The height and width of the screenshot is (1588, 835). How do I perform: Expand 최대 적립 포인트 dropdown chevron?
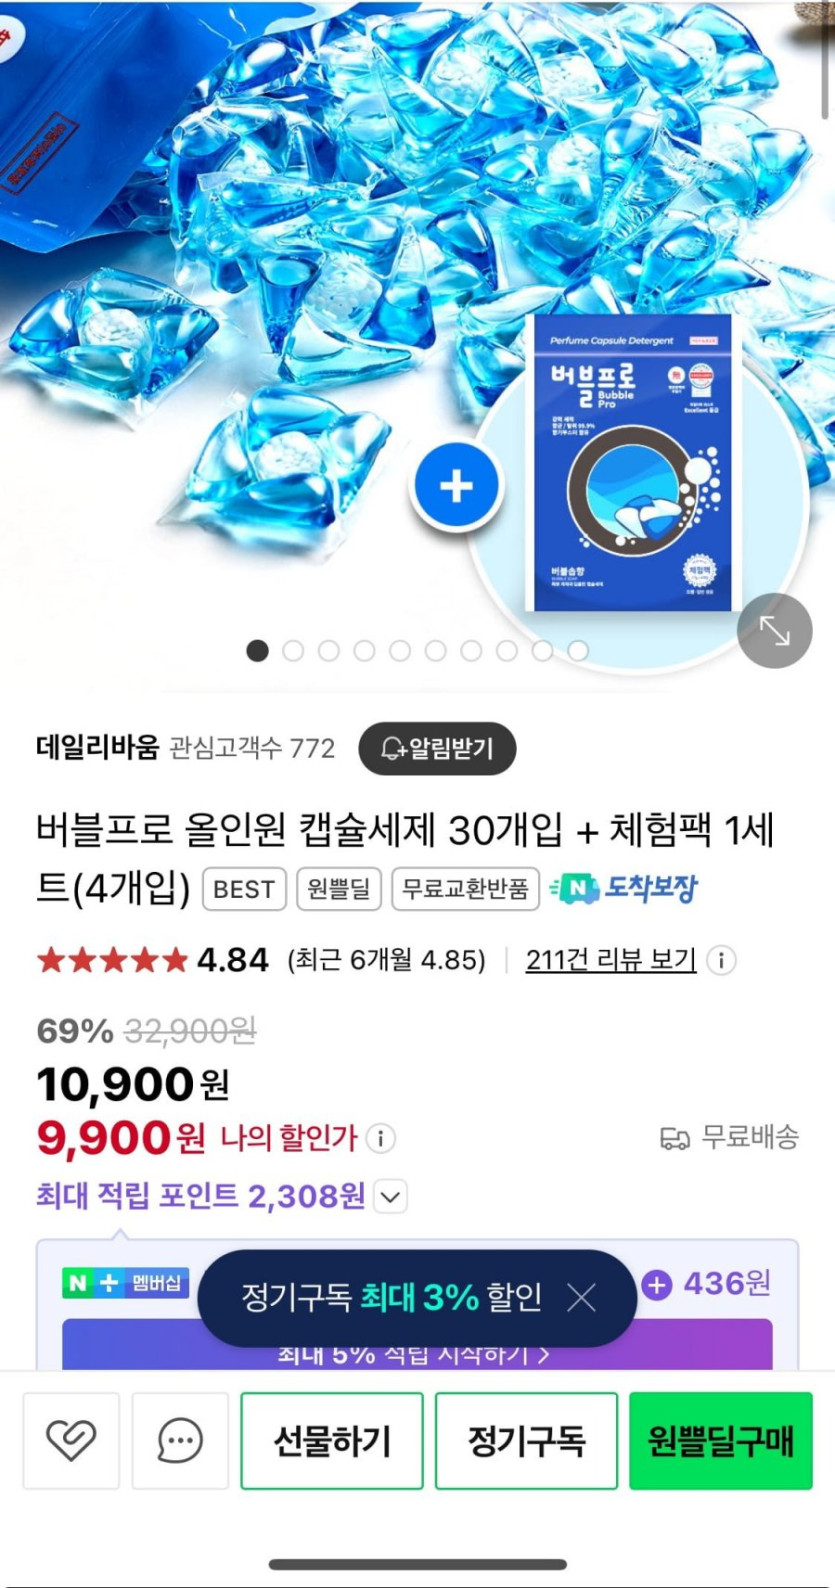tap(390, 1196)
